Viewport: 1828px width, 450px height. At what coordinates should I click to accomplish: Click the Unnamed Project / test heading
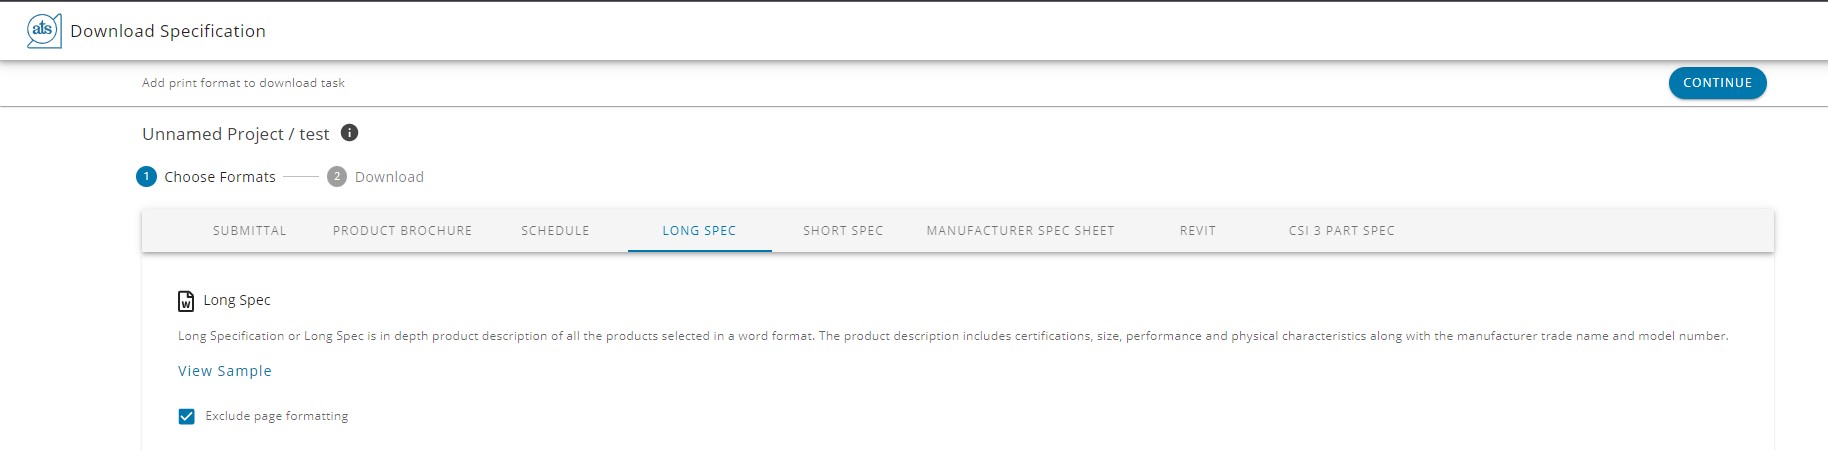[236, 134]
